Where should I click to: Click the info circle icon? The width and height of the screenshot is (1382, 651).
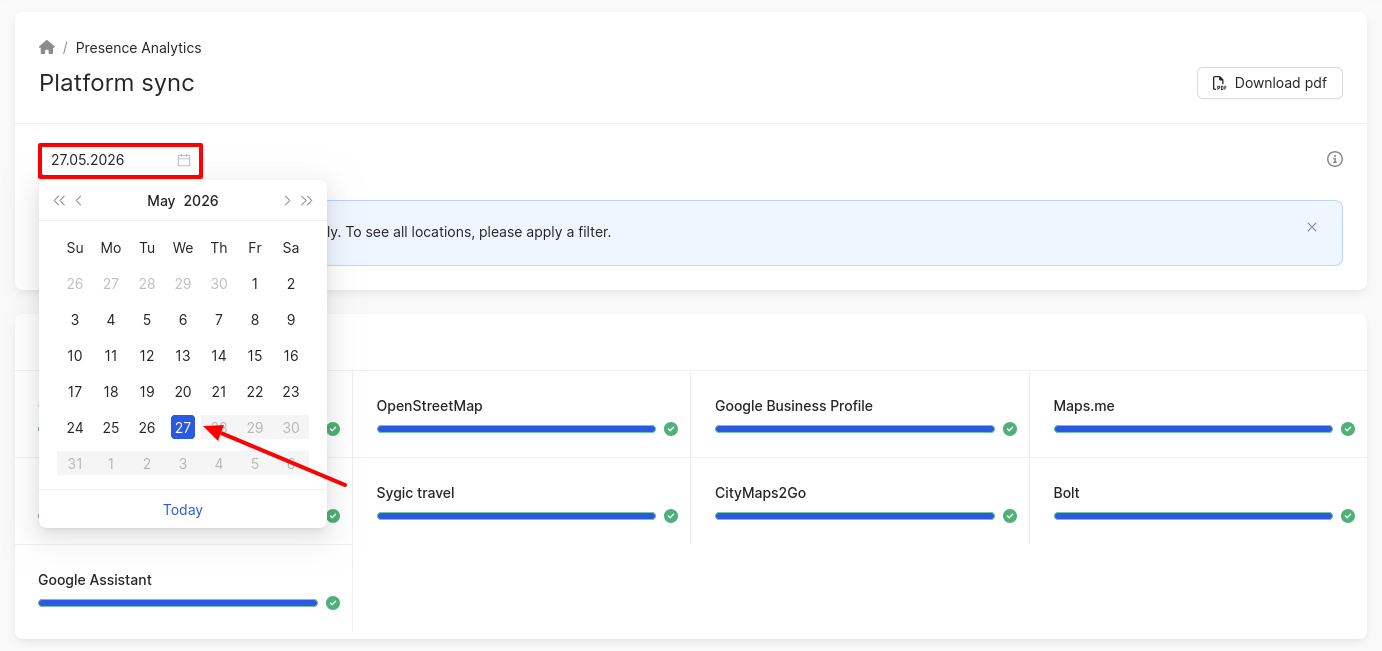(x=1334, y=159)
